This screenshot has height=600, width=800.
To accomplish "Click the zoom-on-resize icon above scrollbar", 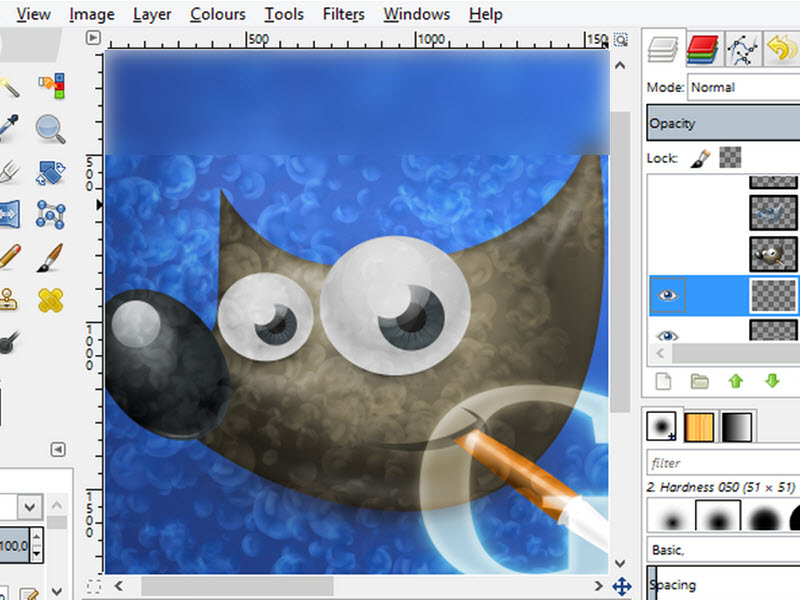I will (620, 40).
